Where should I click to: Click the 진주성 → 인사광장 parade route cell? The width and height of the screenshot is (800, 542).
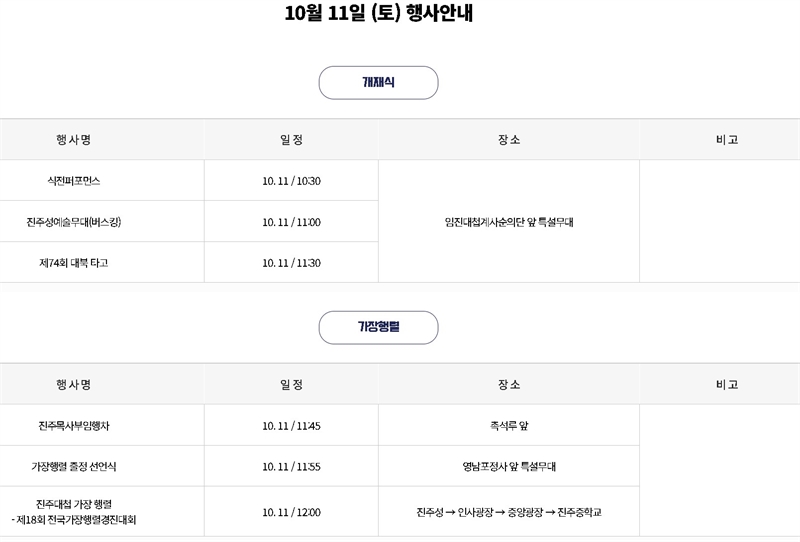509,512
